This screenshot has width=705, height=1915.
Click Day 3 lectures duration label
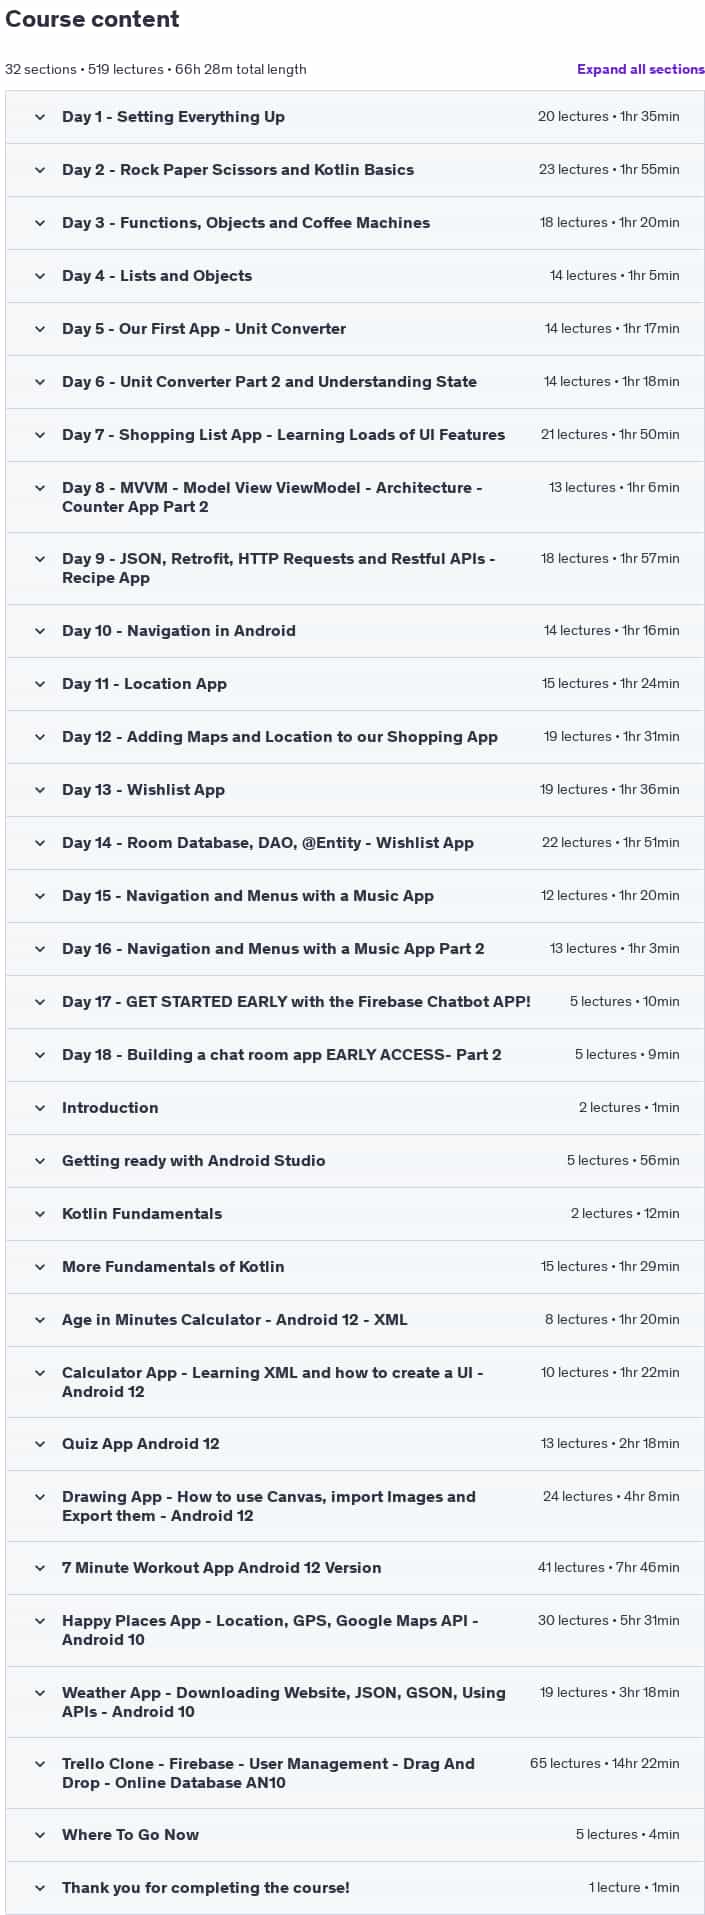click(609, 223)
